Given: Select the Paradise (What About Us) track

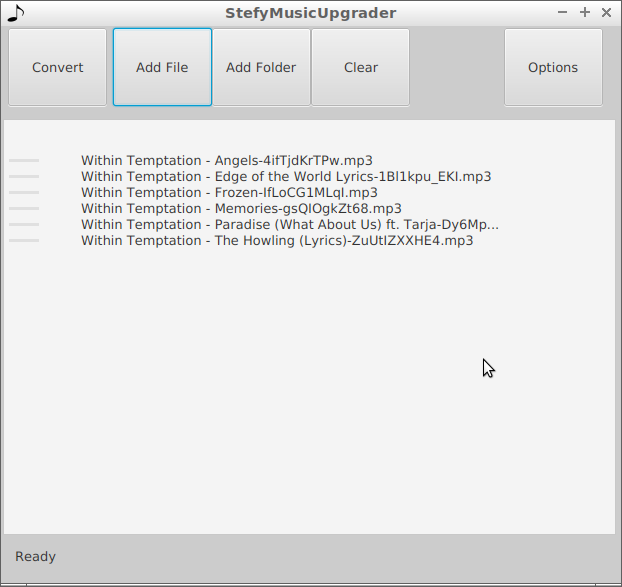Looking at the screenshot, I should point(290,224).
